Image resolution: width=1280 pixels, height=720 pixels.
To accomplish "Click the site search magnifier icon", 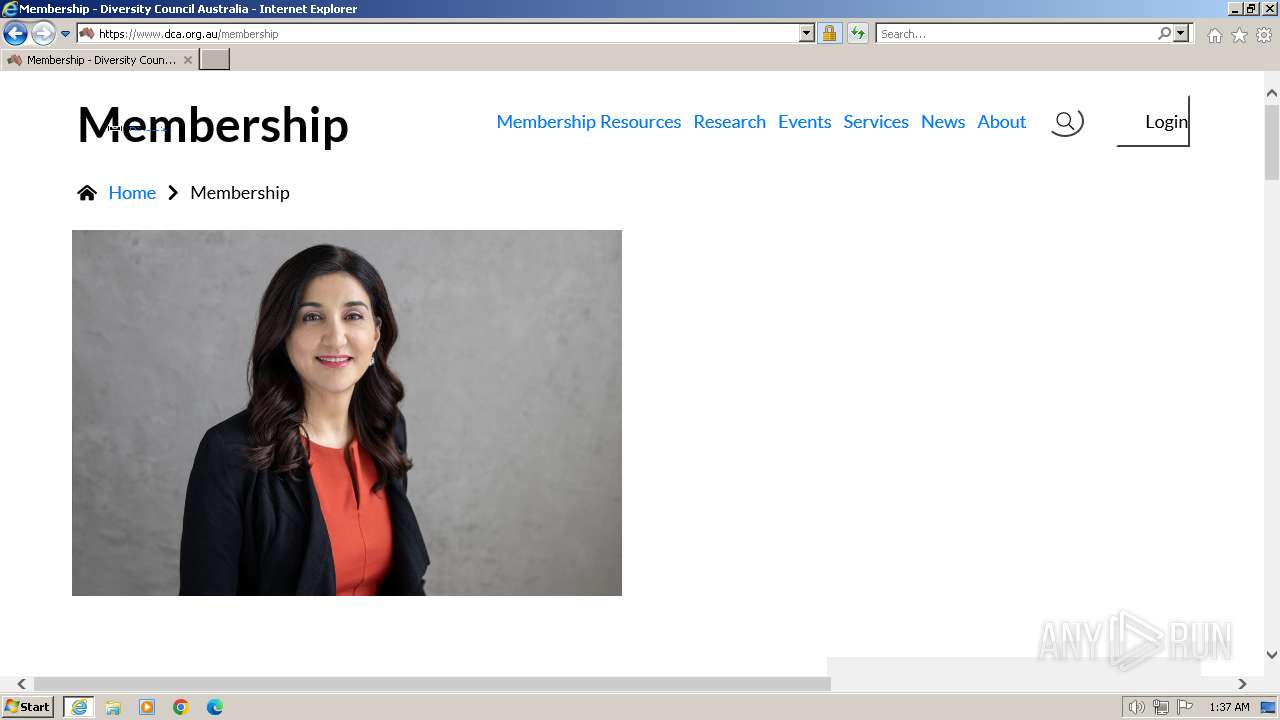I will click(1066, 122).
